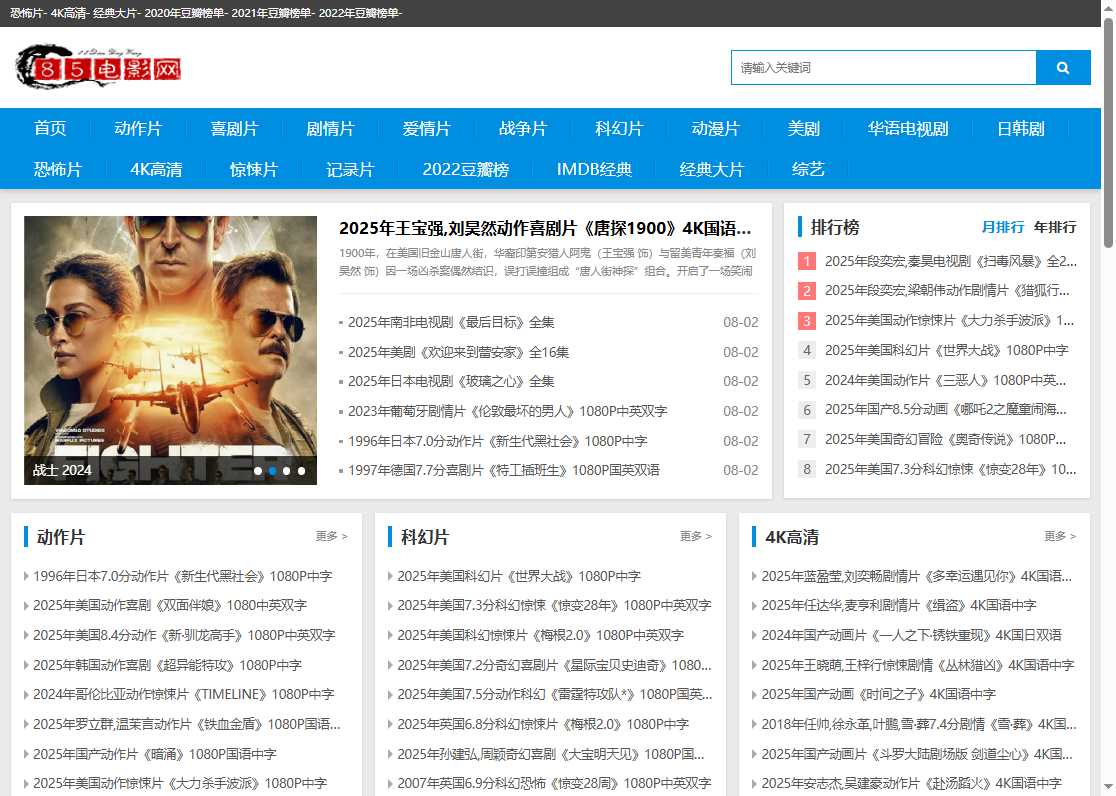Switch to the 年排行 ranking tab

tap(1056, 227)
